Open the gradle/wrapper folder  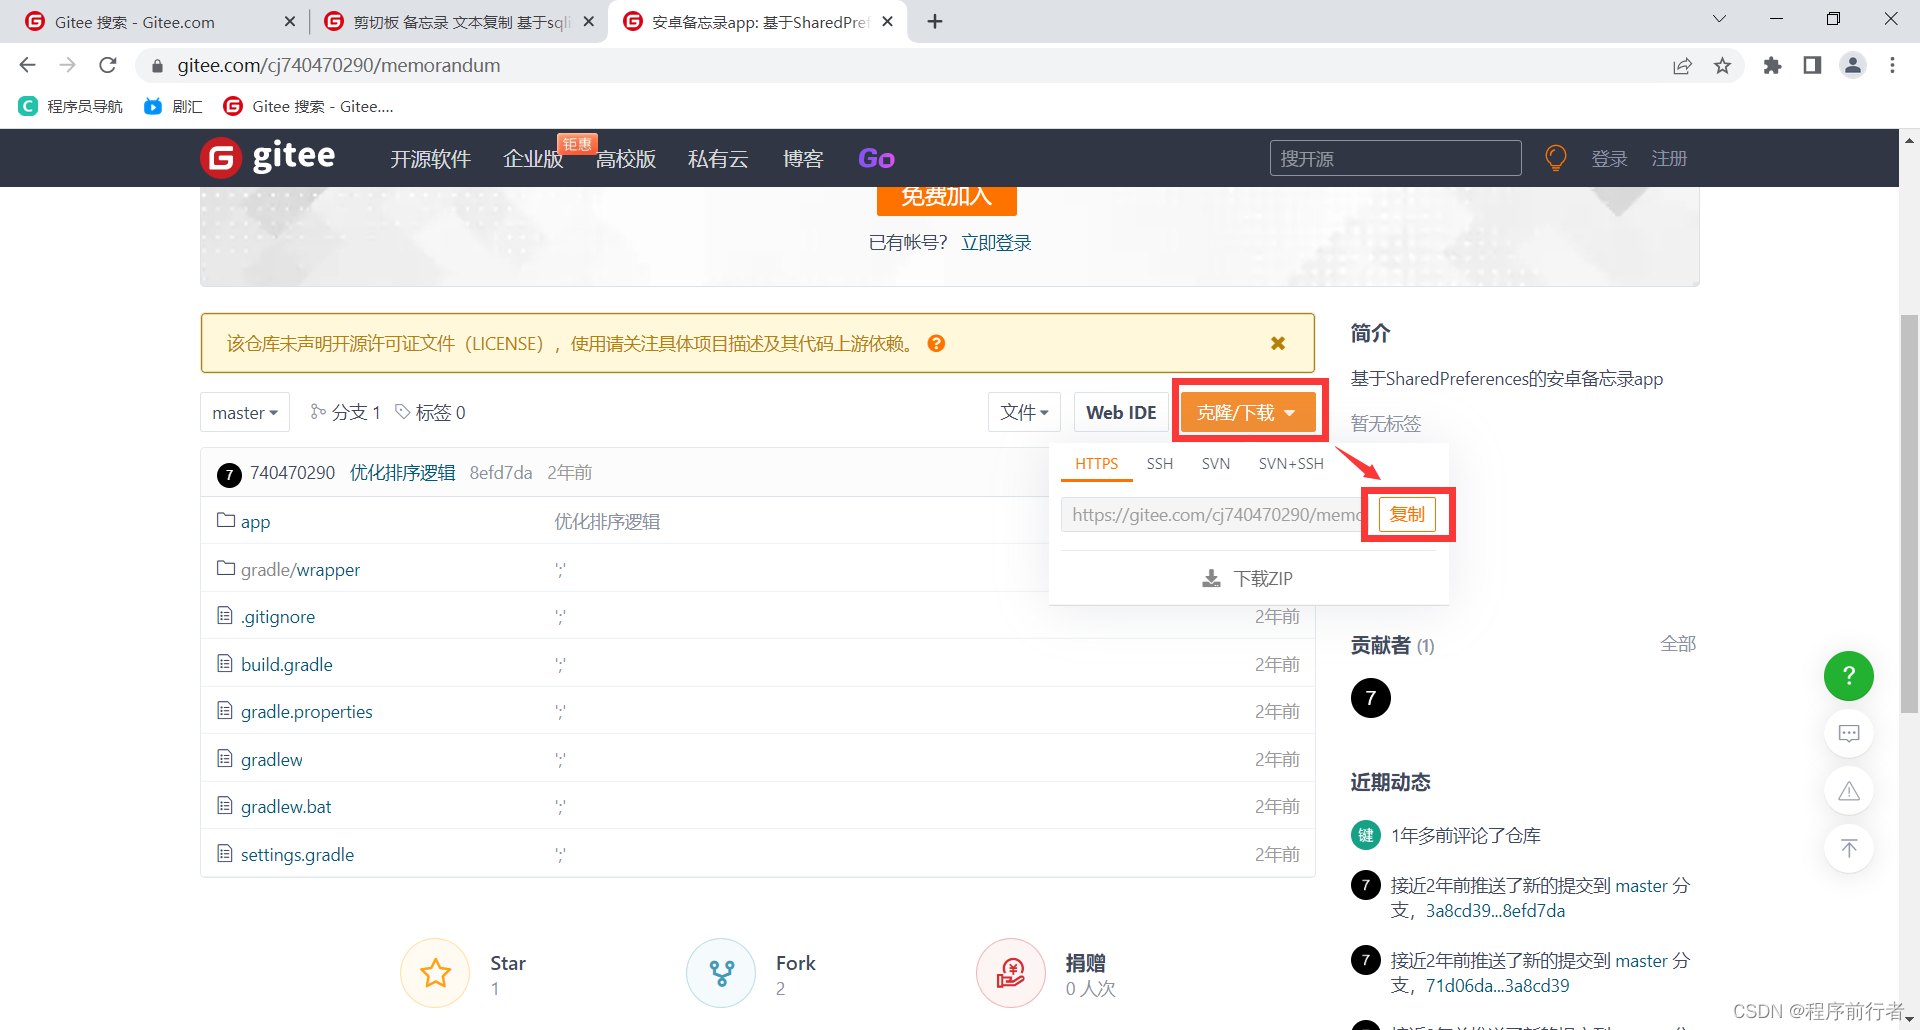pos(300,570)
